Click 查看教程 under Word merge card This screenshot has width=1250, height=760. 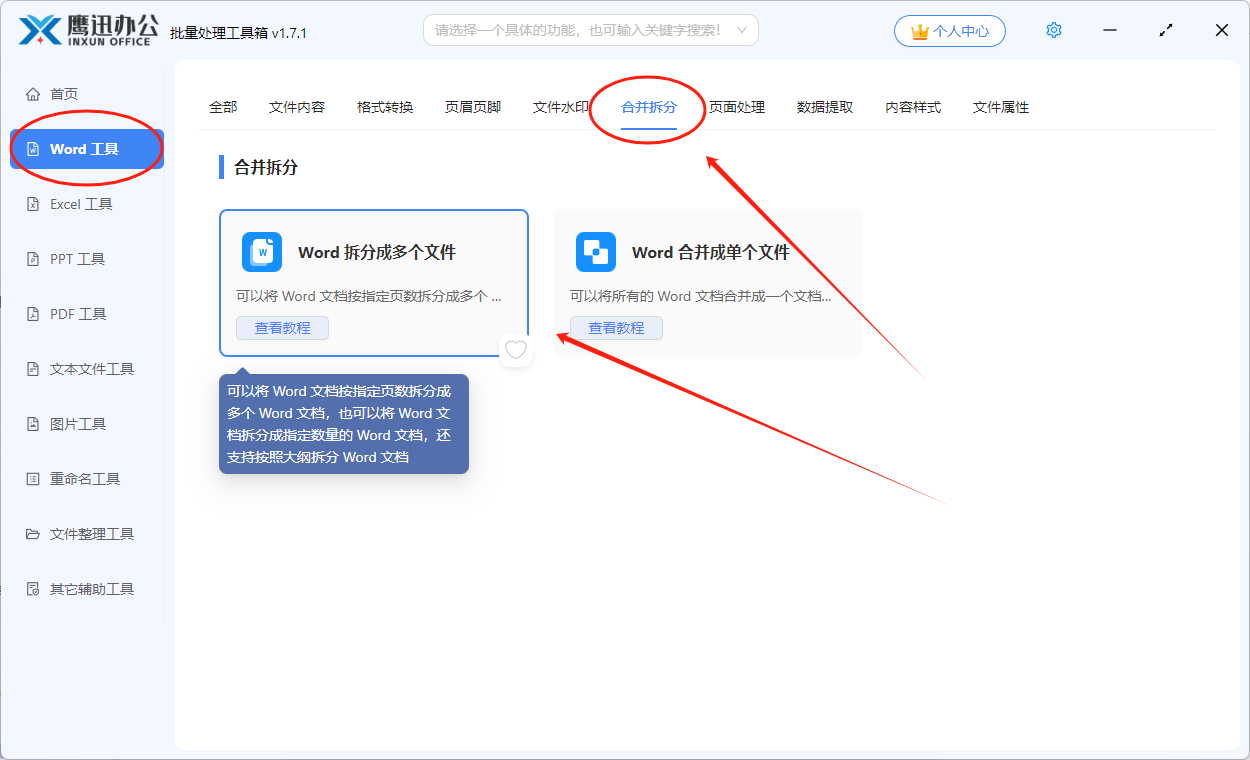click(x=616, y=328)
